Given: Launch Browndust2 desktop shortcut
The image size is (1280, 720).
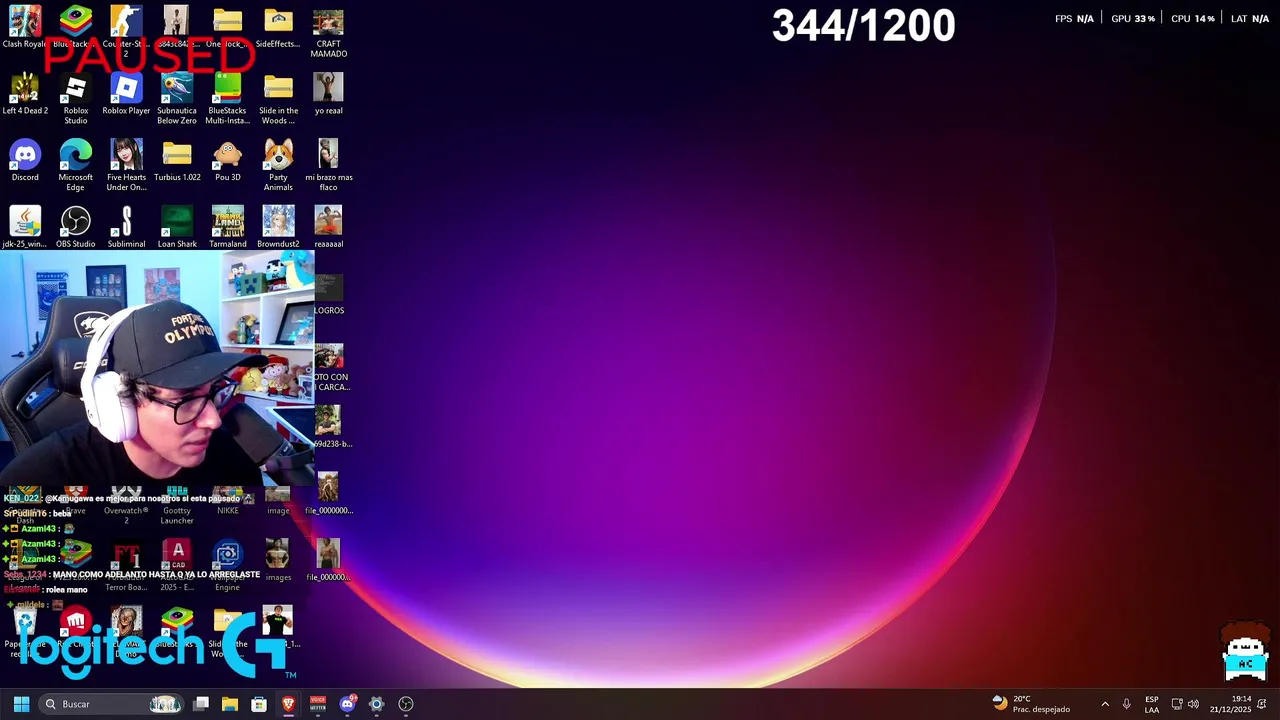Looking at the screenshot, I should pyautogui.click(x=278, y=228).
